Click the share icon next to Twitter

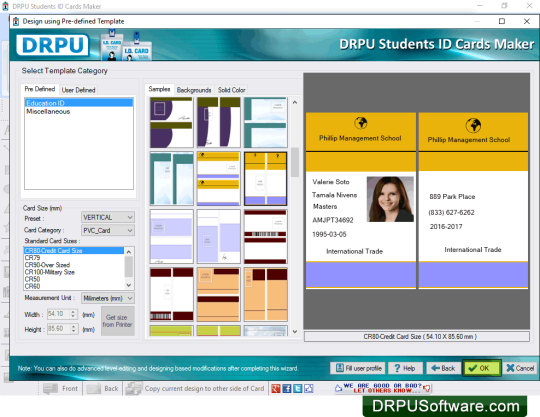point(309,388)
